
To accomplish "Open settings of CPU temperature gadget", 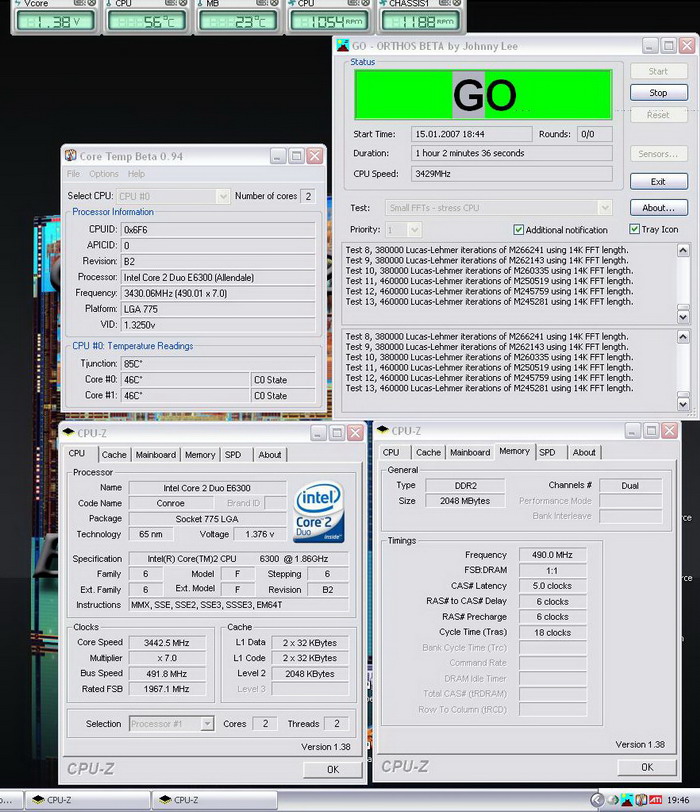I will point(170,3).
